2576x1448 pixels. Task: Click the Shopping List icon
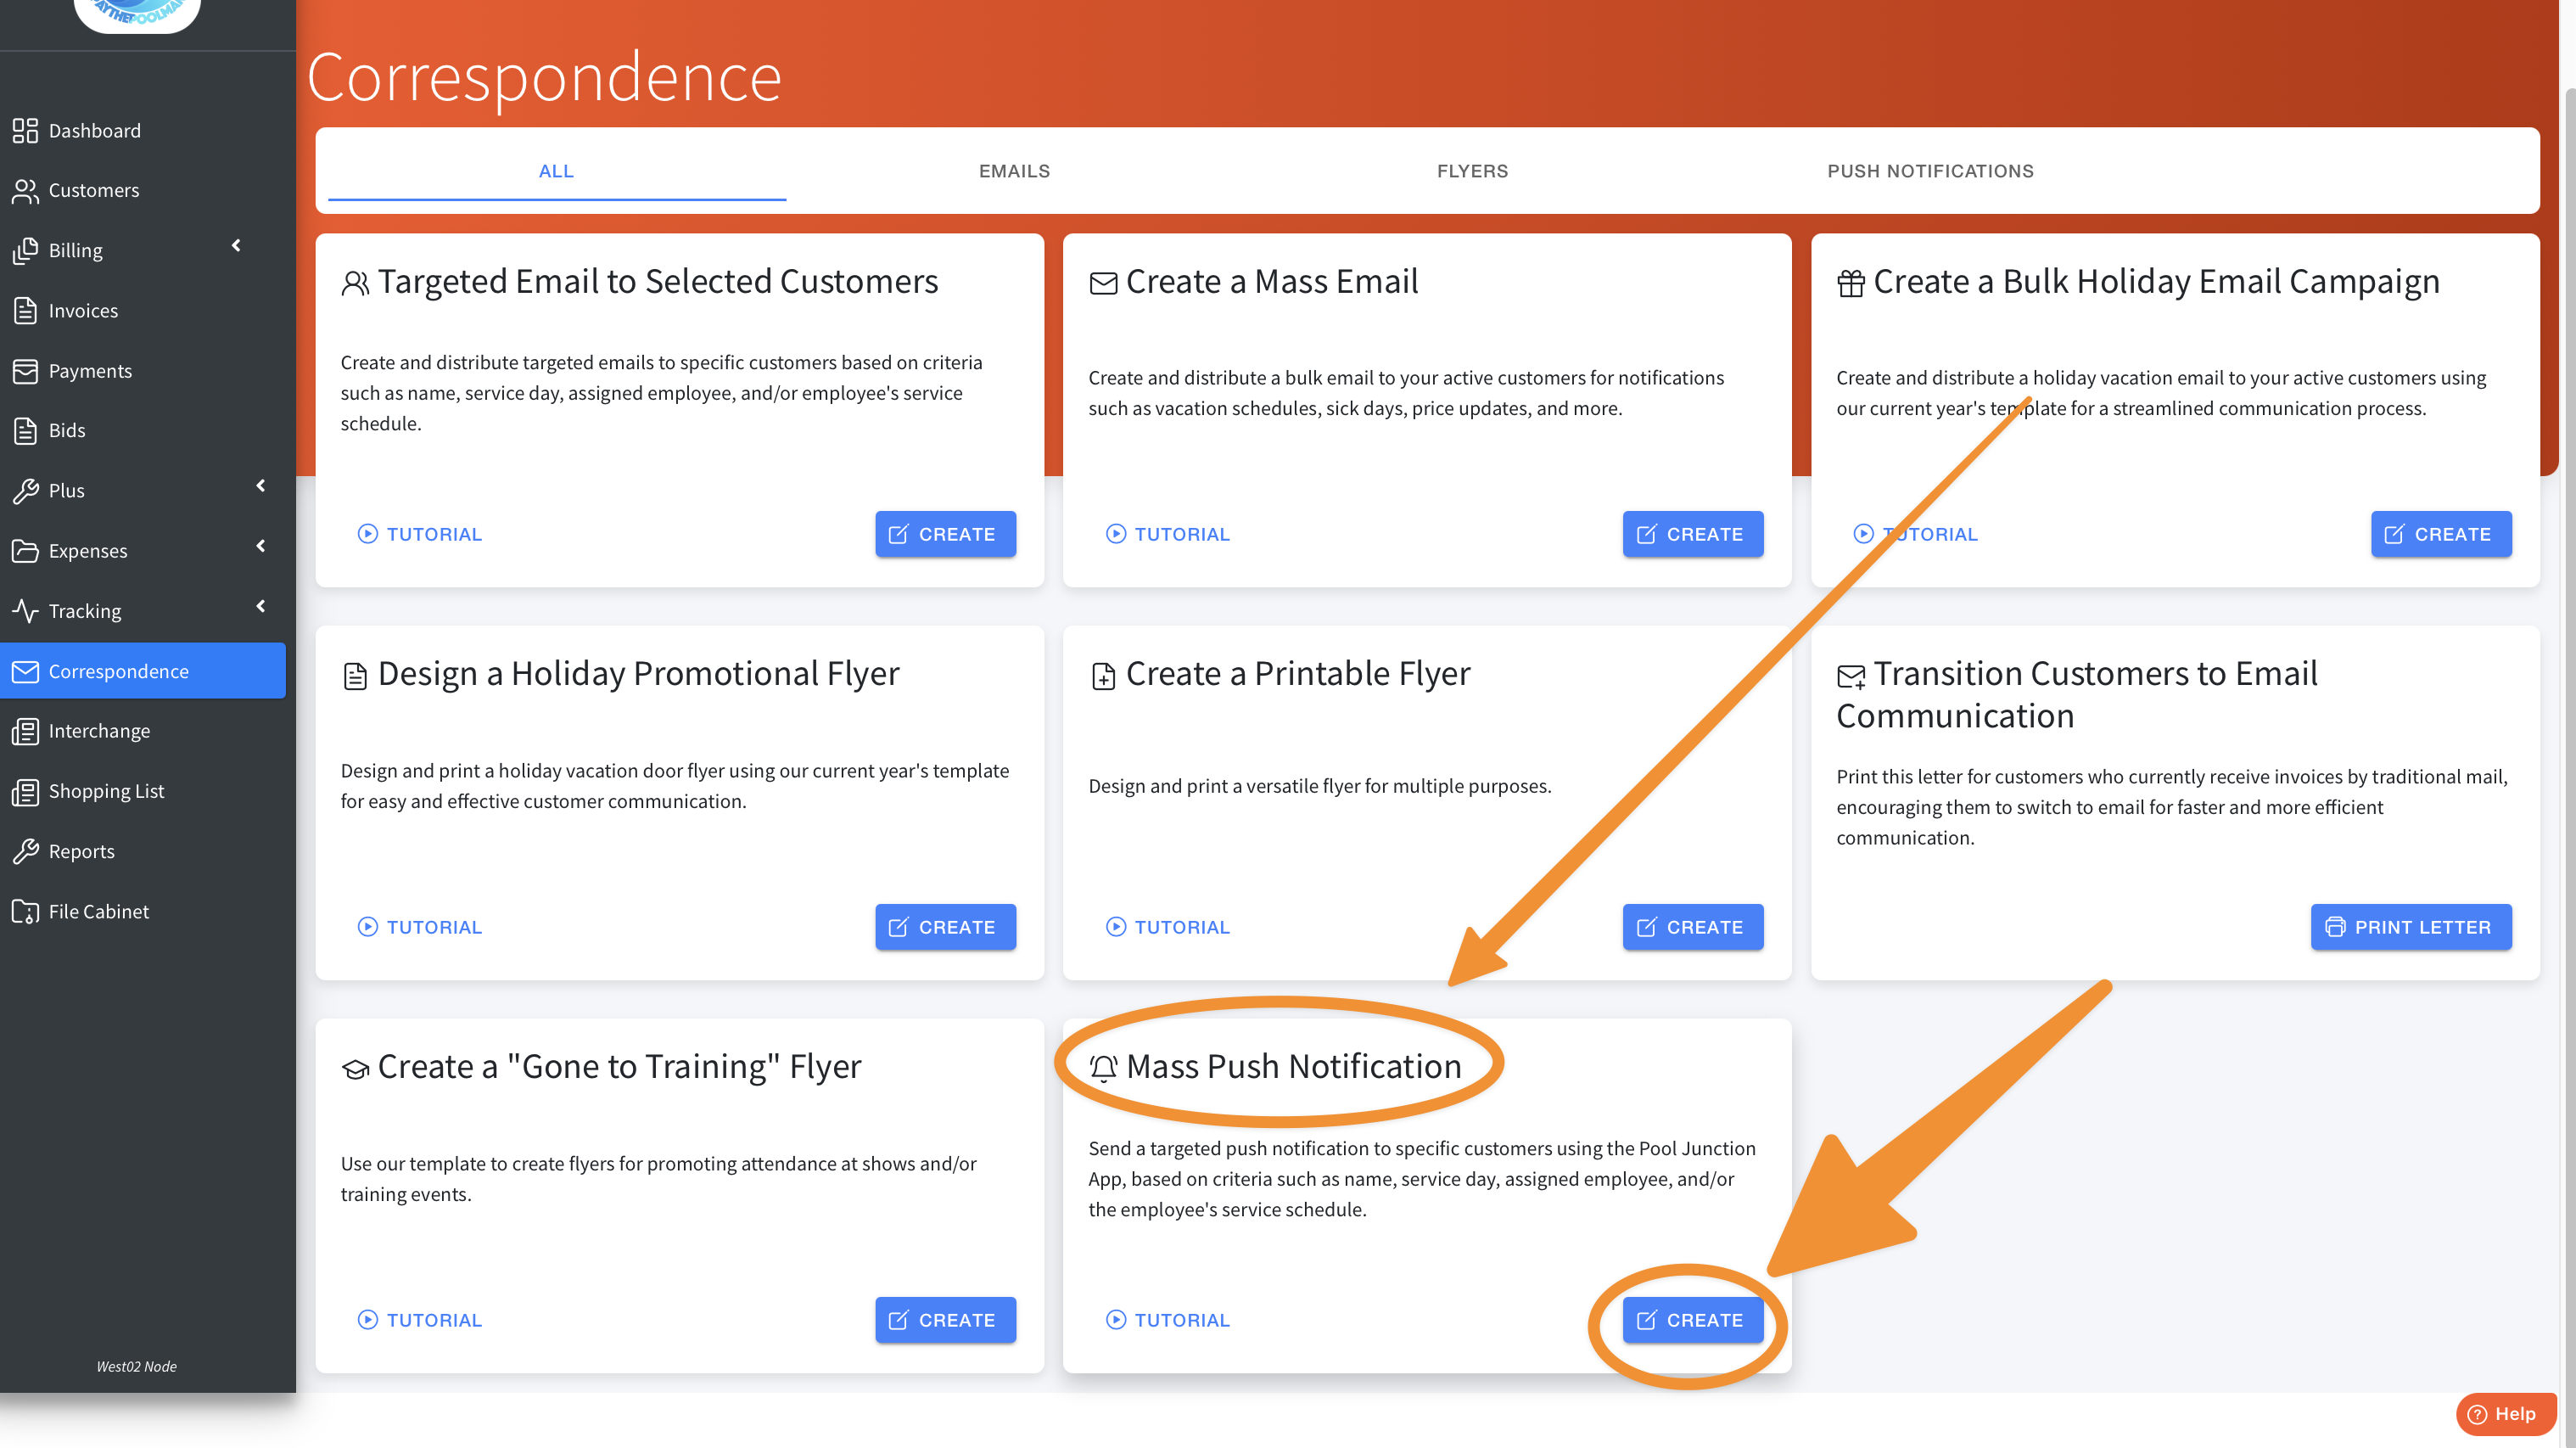coord(25,791)
